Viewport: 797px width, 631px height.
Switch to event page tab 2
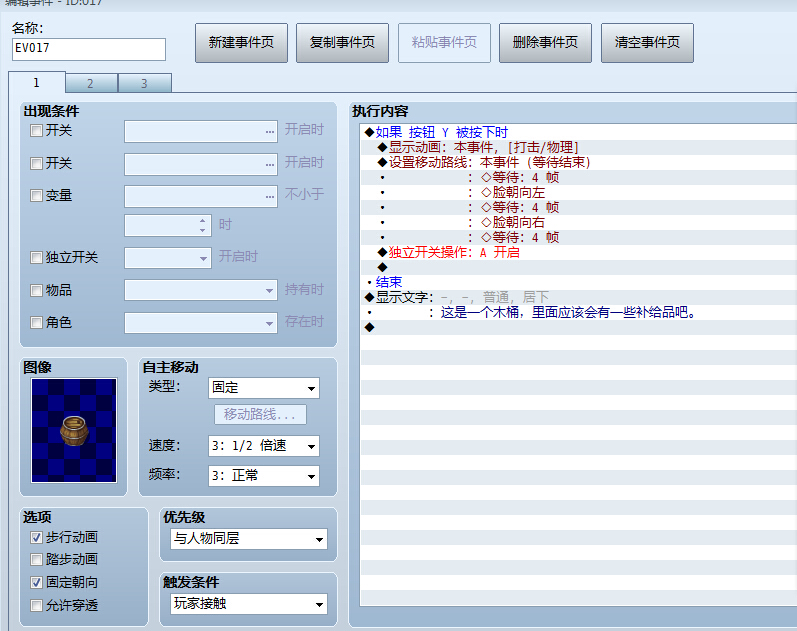(90, 83)
